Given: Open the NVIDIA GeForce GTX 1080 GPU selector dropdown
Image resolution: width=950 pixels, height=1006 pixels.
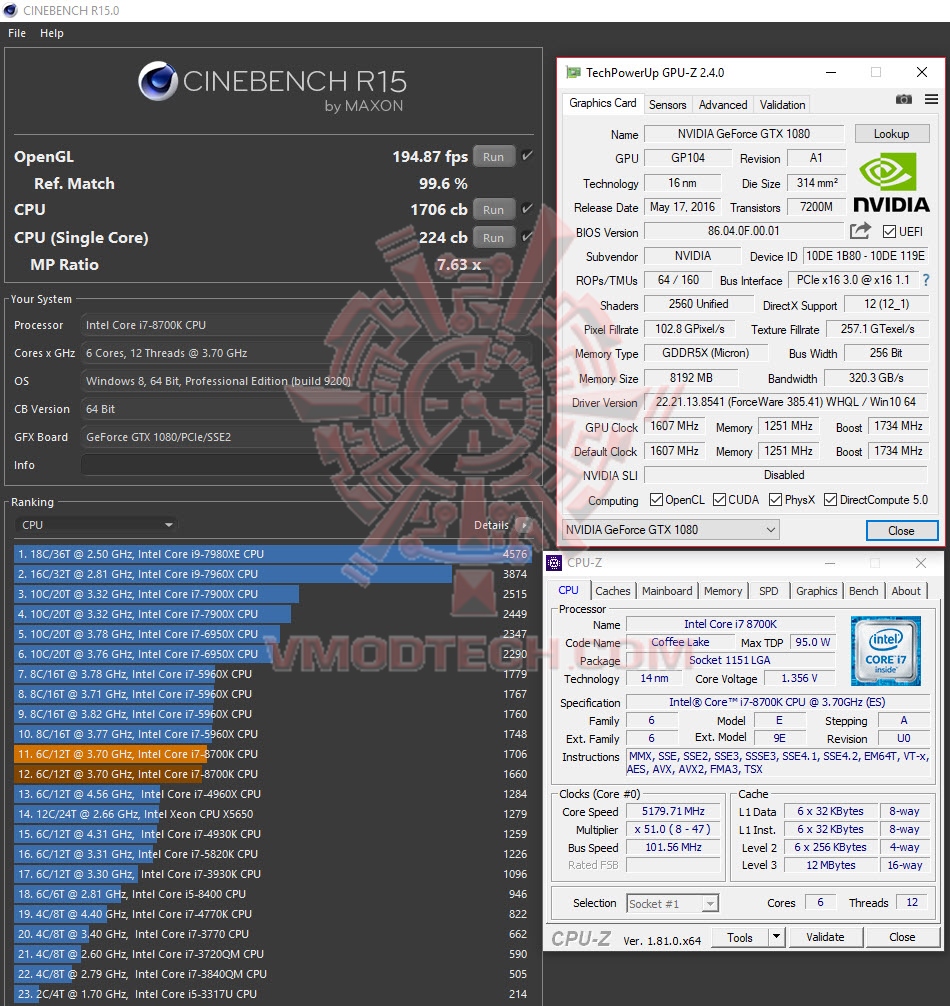Looking at the screenshot, I should click(x=670, y=530).
